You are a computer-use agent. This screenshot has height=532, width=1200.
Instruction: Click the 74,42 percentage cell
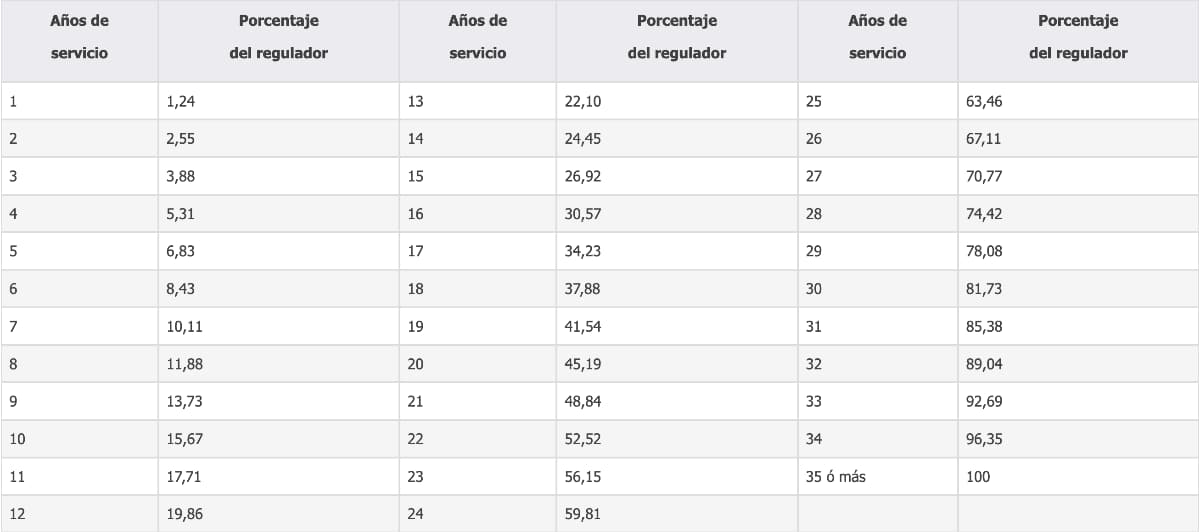pyautogui.click(x=984, y=214)
